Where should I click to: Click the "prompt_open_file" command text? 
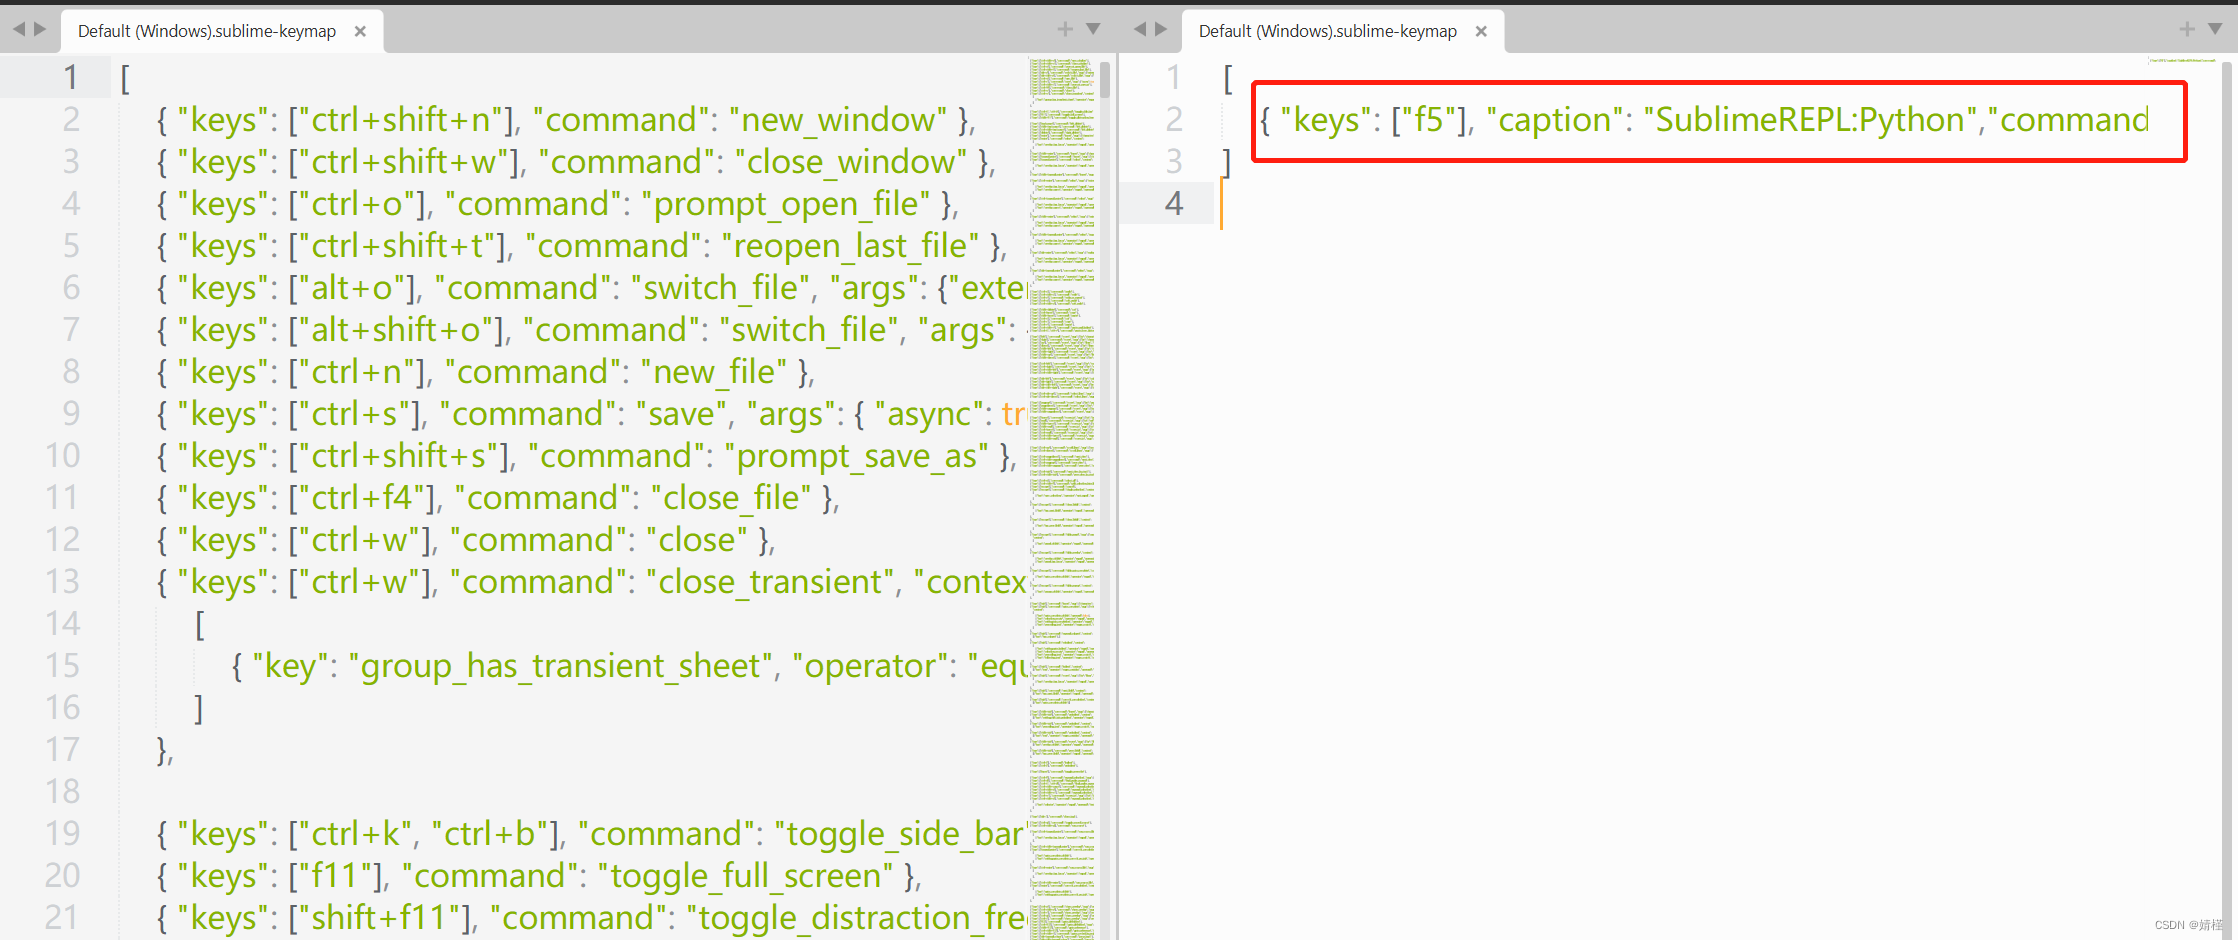(786, 204)
